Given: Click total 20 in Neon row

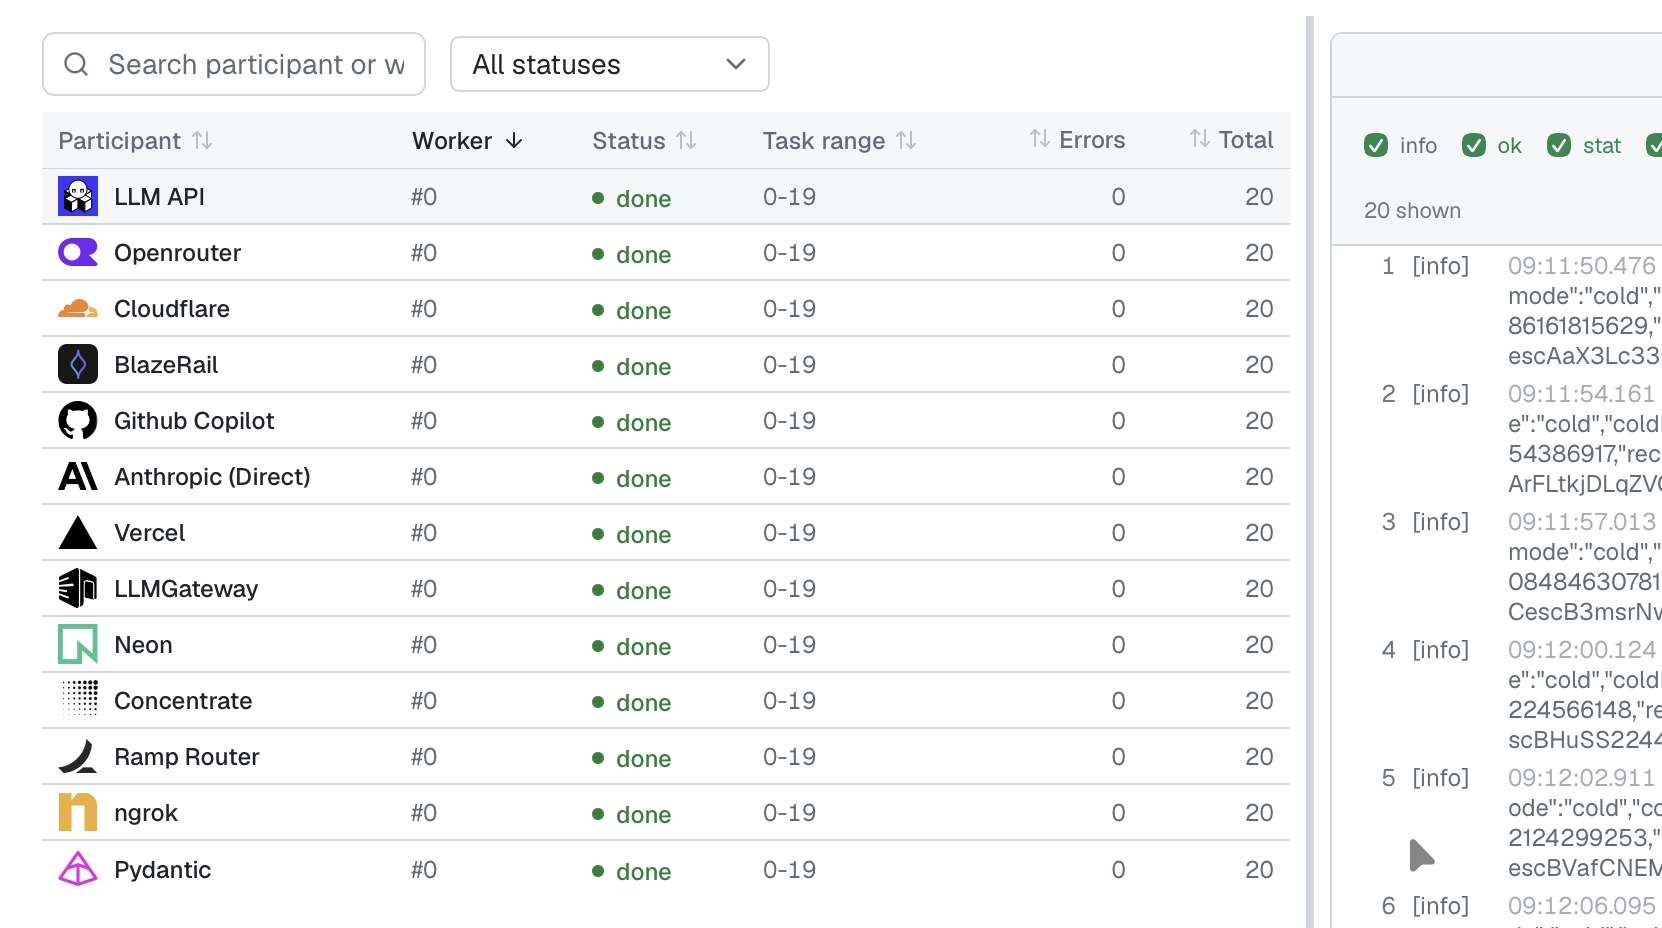Looking at the screenshot, I should coord(1259,645).
